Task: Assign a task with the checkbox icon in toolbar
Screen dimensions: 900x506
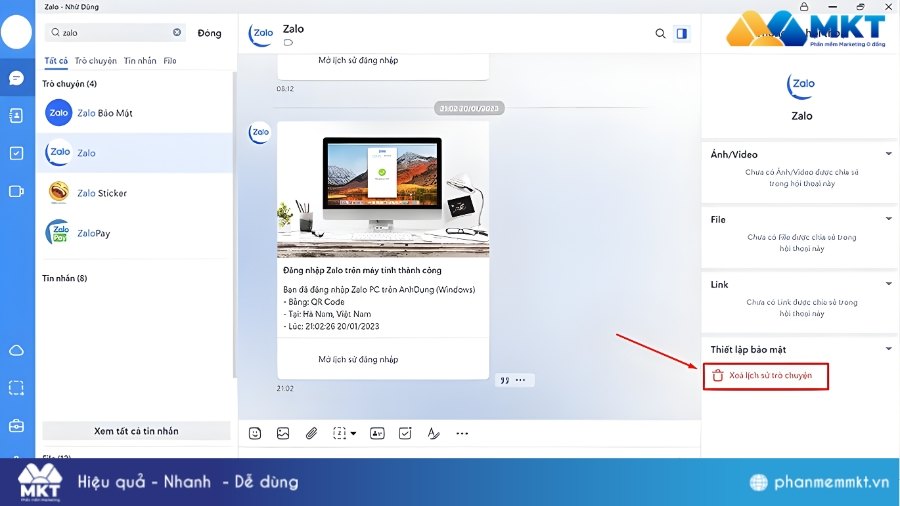Action: click(x=405, y=433)
